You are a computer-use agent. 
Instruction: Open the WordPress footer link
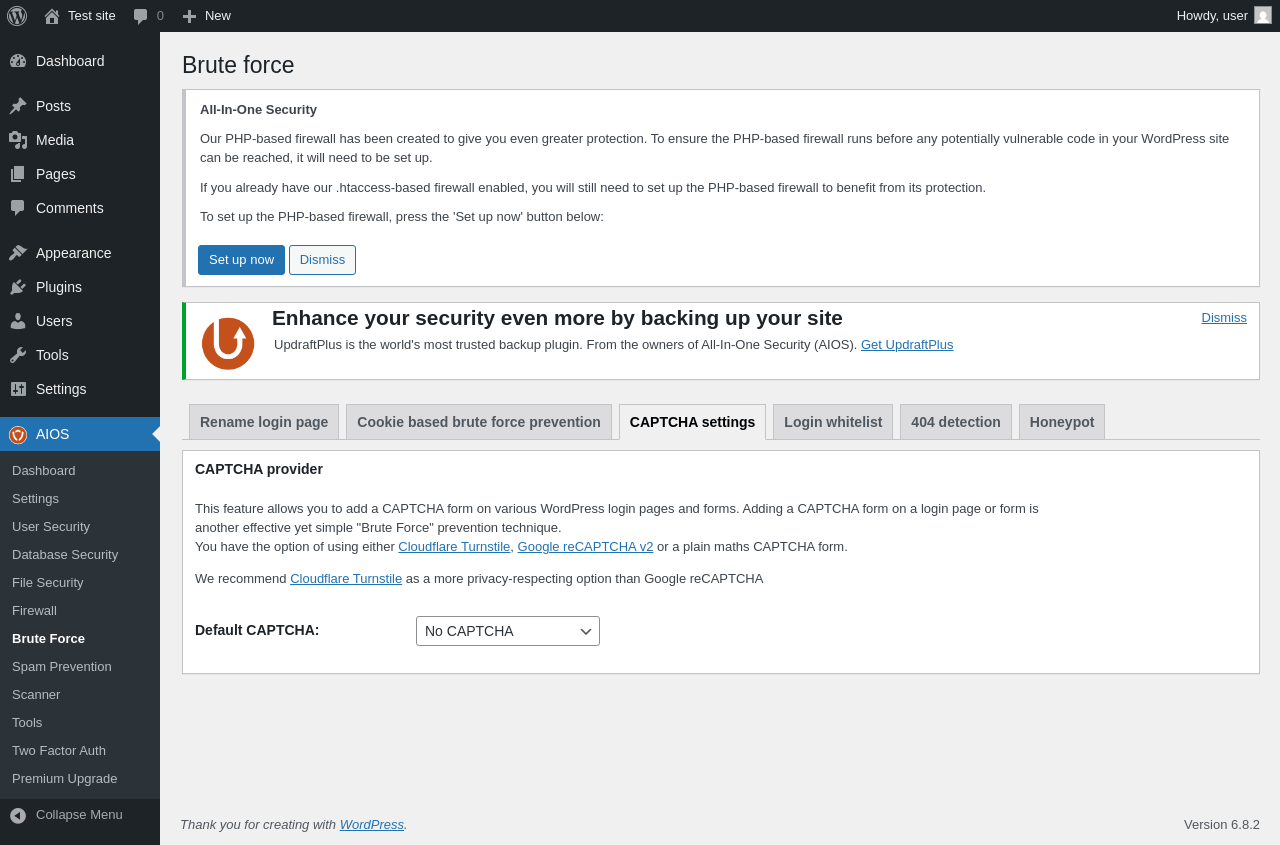point(372,825)
